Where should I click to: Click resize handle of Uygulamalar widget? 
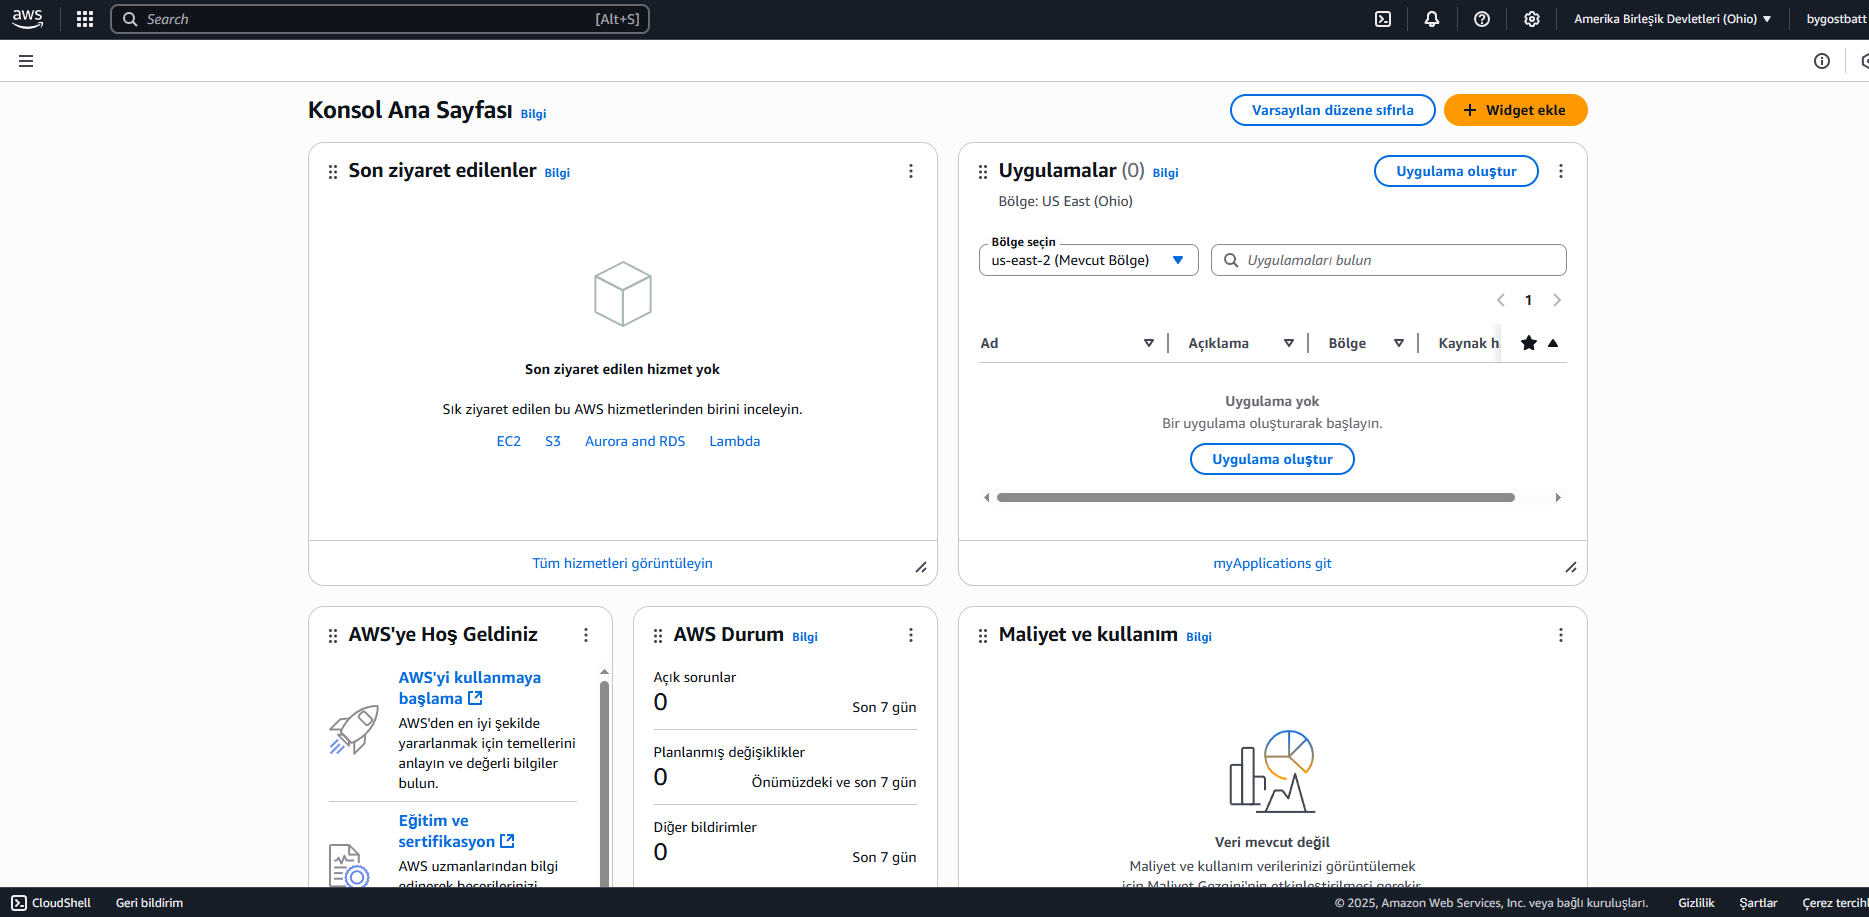[1571, 567]
